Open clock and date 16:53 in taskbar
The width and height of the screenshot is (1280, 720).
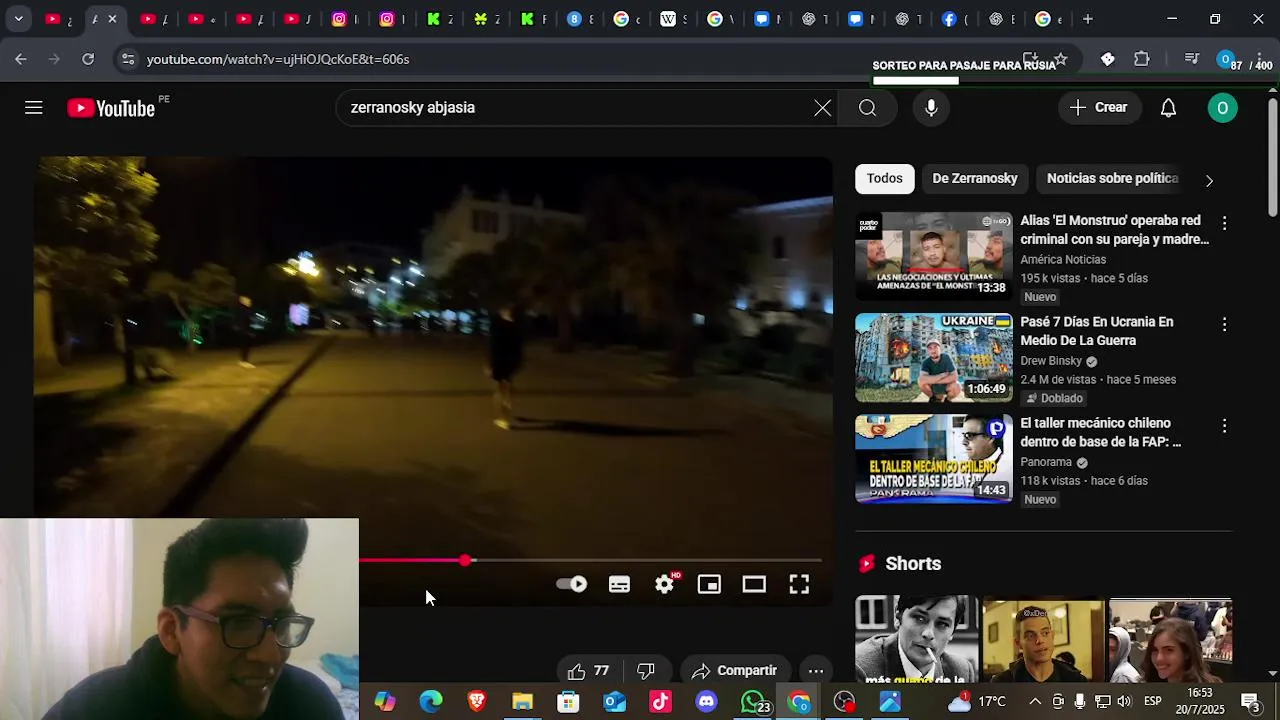(1200, 701)
